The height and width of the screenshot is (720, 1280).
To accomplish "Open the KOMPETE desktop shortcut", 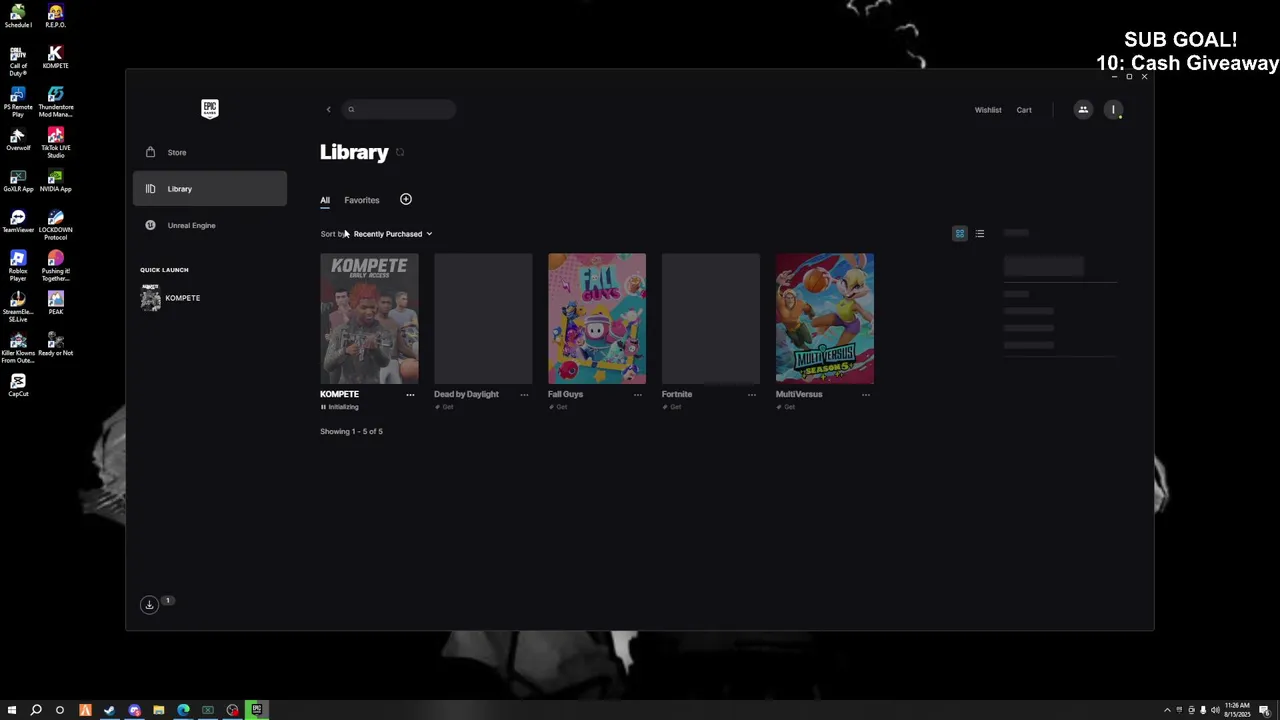I will 55,57.
